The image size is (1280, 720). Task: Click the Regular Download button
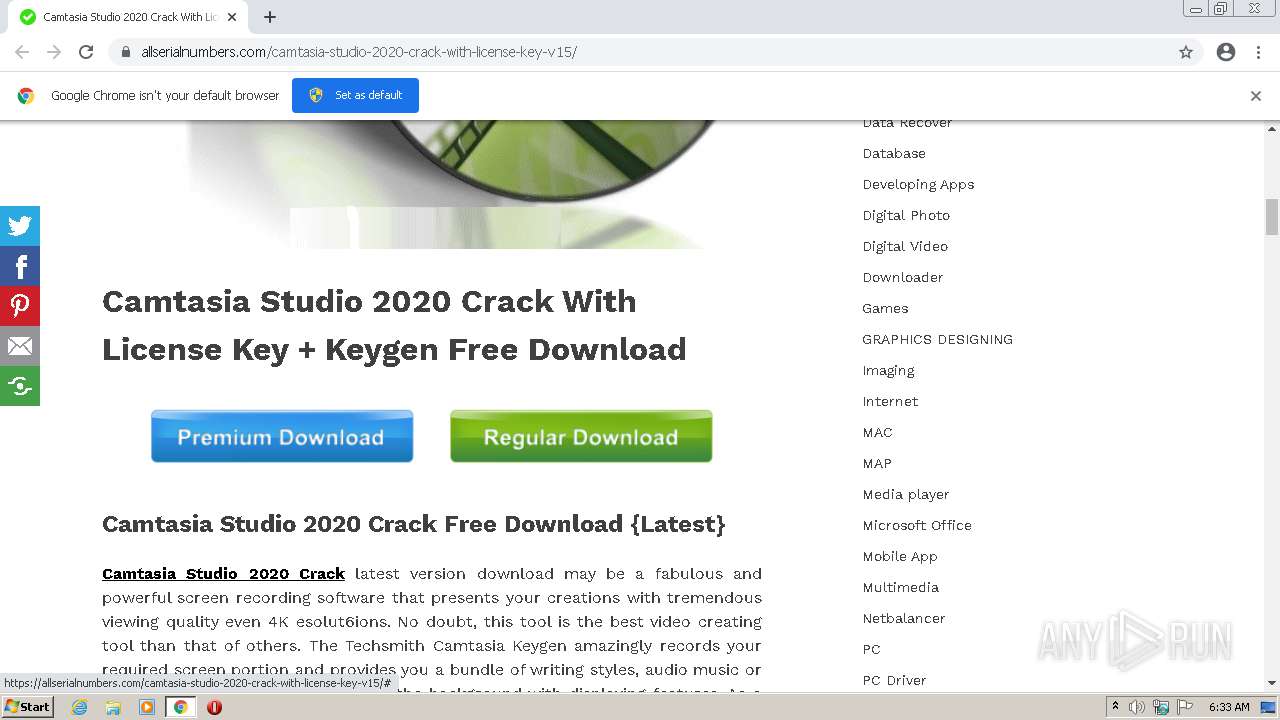(x=581, y=436)
